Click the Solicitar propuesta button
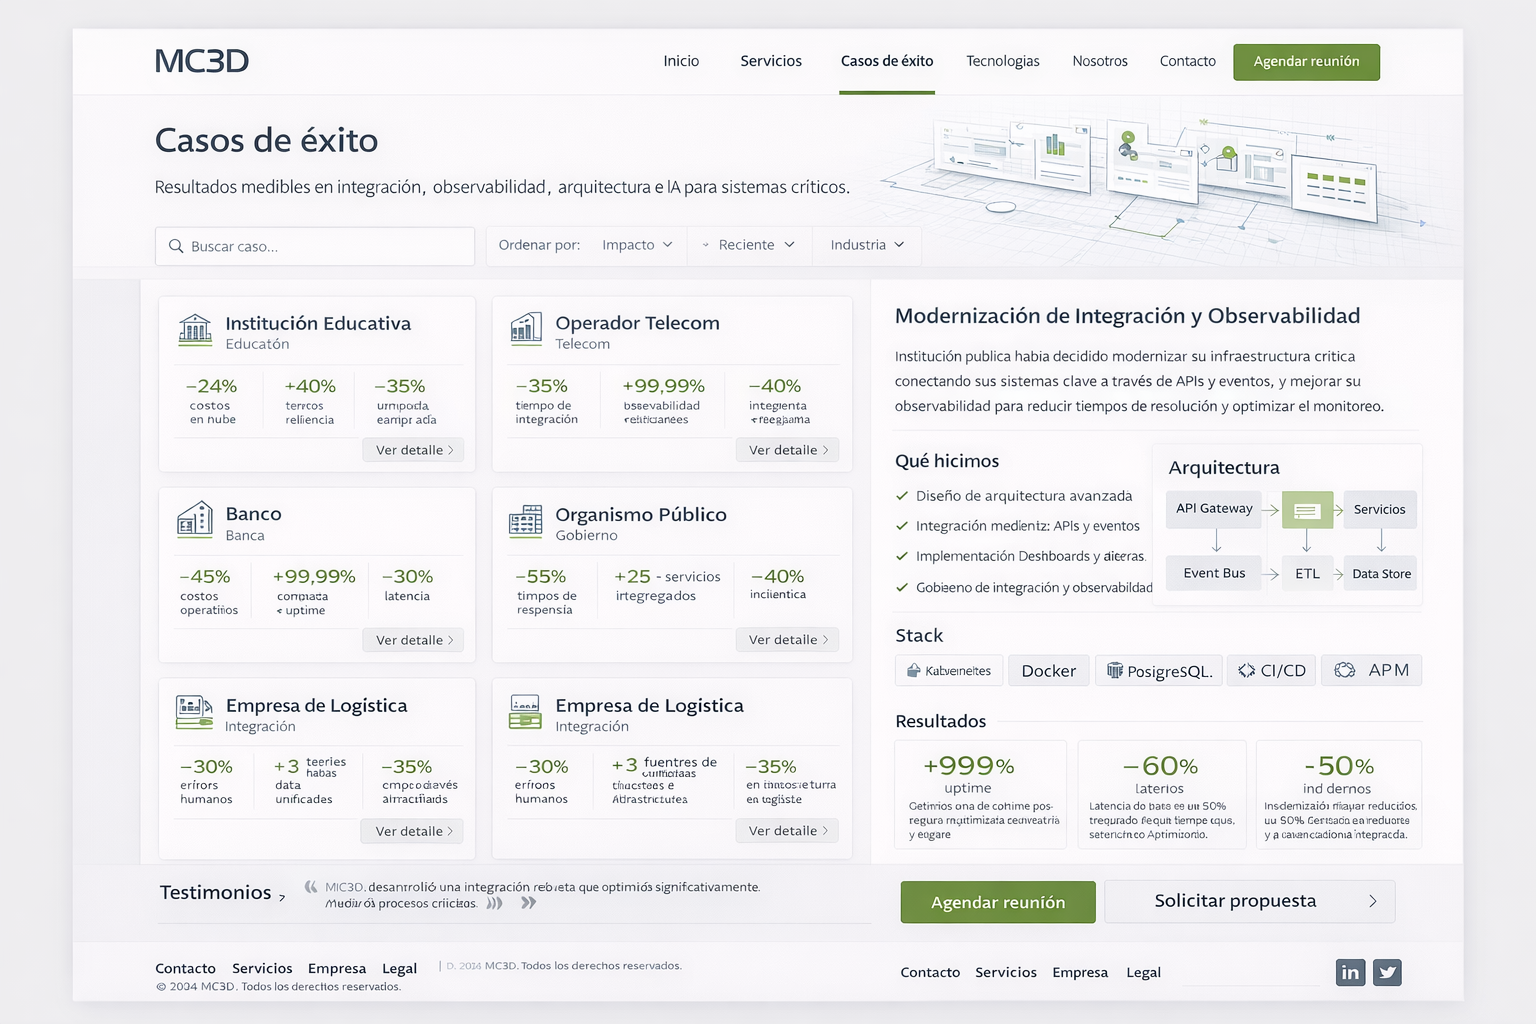Viewport: 1536px width, 1024px height. tap(1249, 901)
